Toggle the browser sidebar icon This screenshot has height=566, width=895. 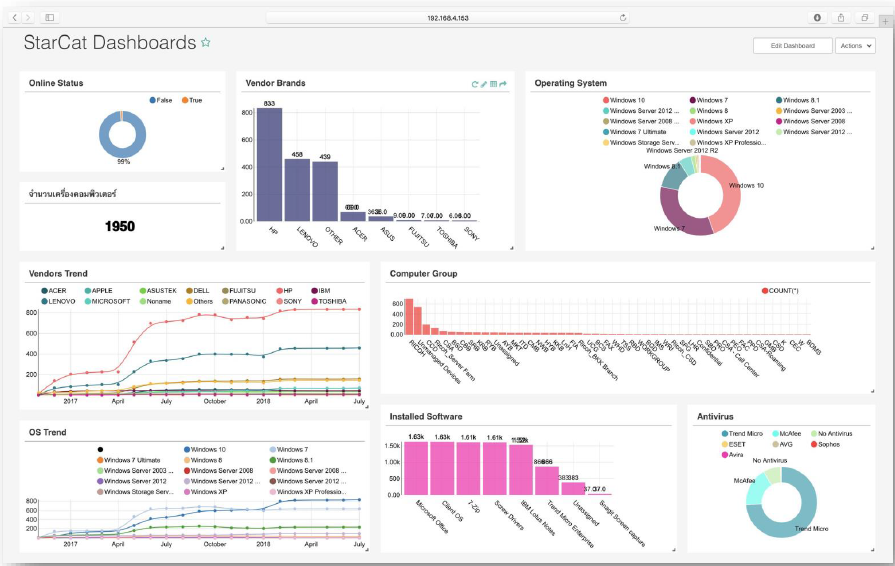pyautogui.click(x=50, y=18)
